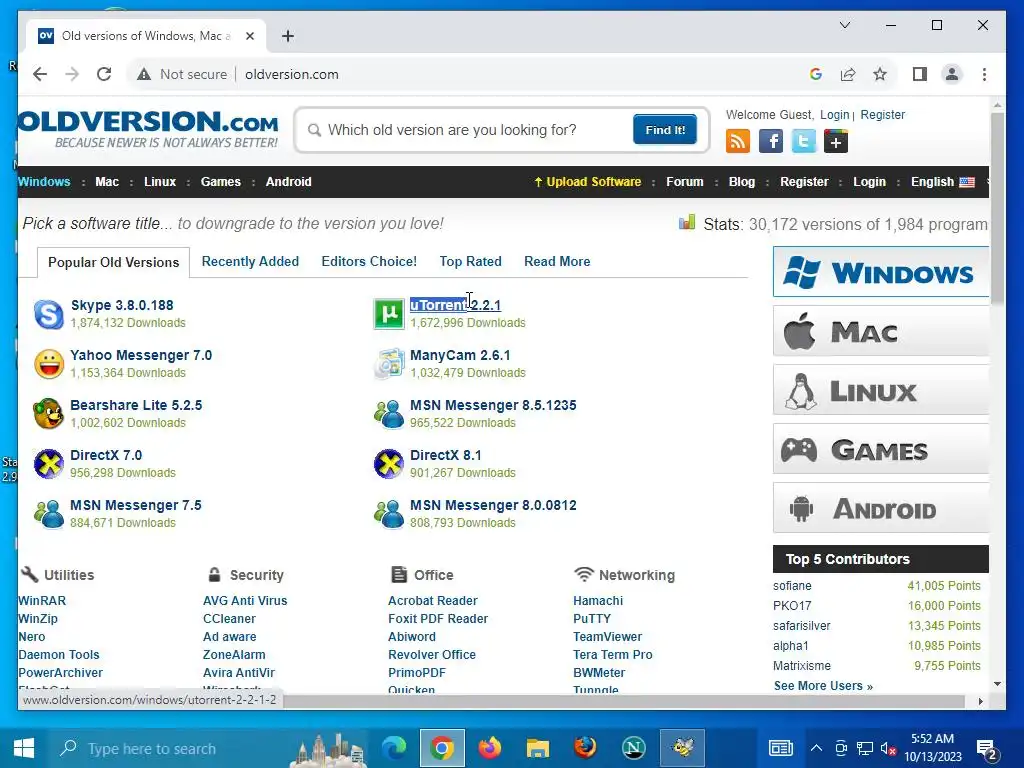Open the Google Plus icon
1024x768 pixels.
click(836, 141)
